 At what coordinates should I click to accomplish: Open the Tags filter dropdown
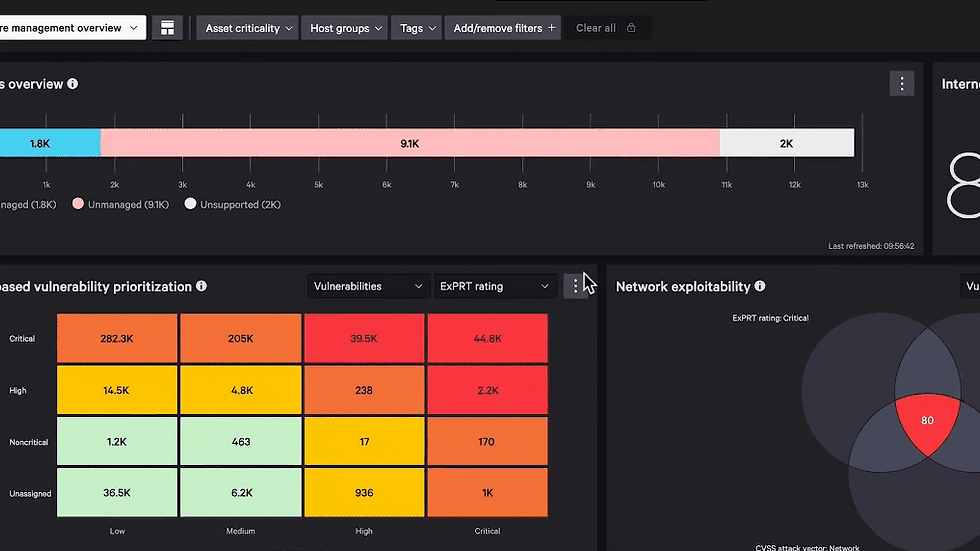[417, 28]
